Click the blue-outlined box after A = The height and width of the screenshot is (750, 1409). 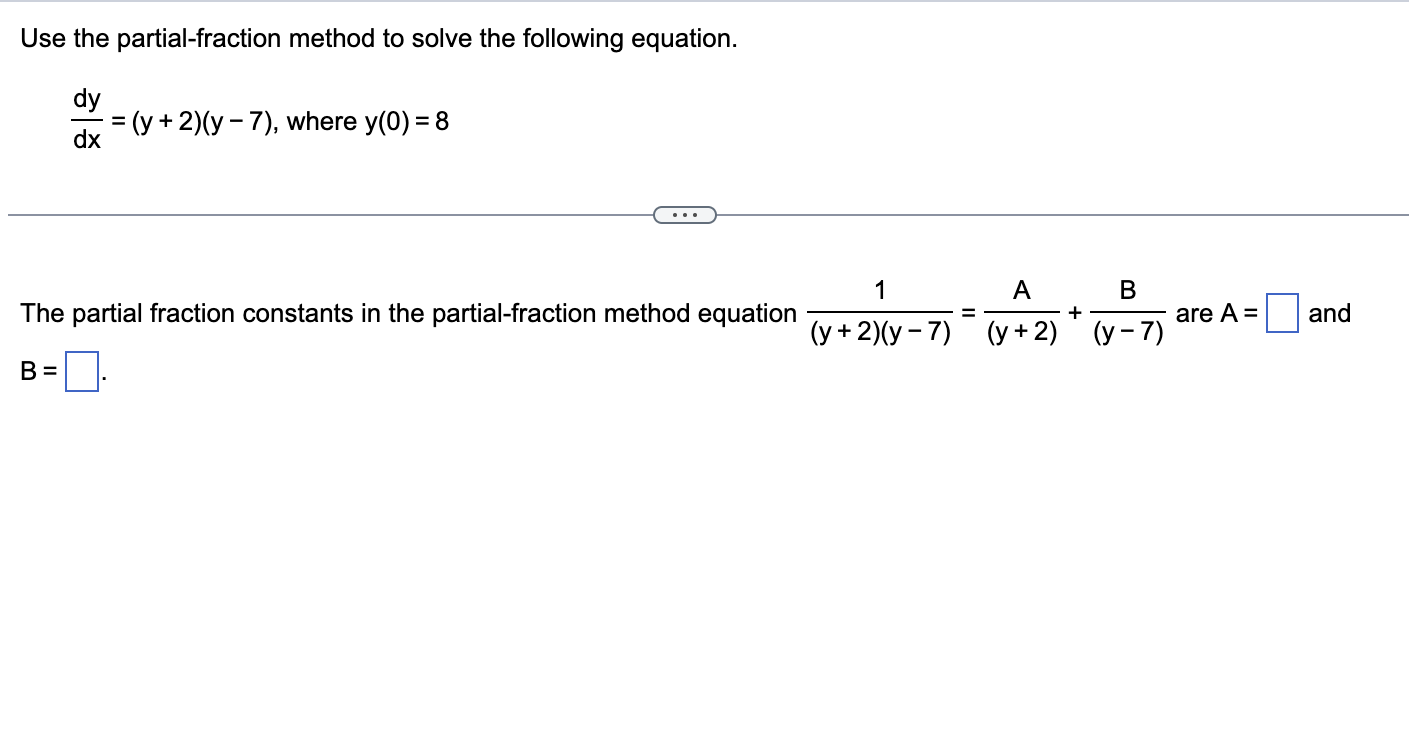pos(1282,312)
